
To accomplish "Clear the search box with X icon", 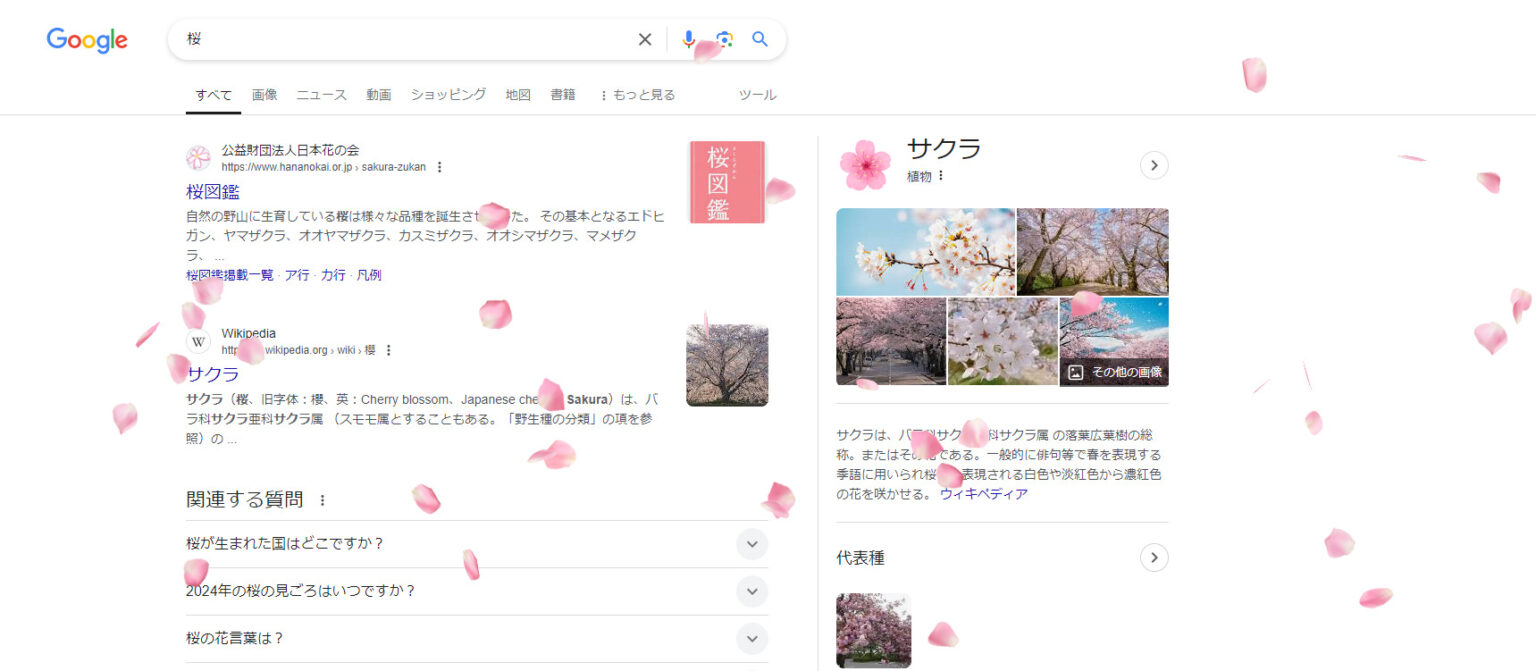I will pyautogui.click(x=645, y=40).
